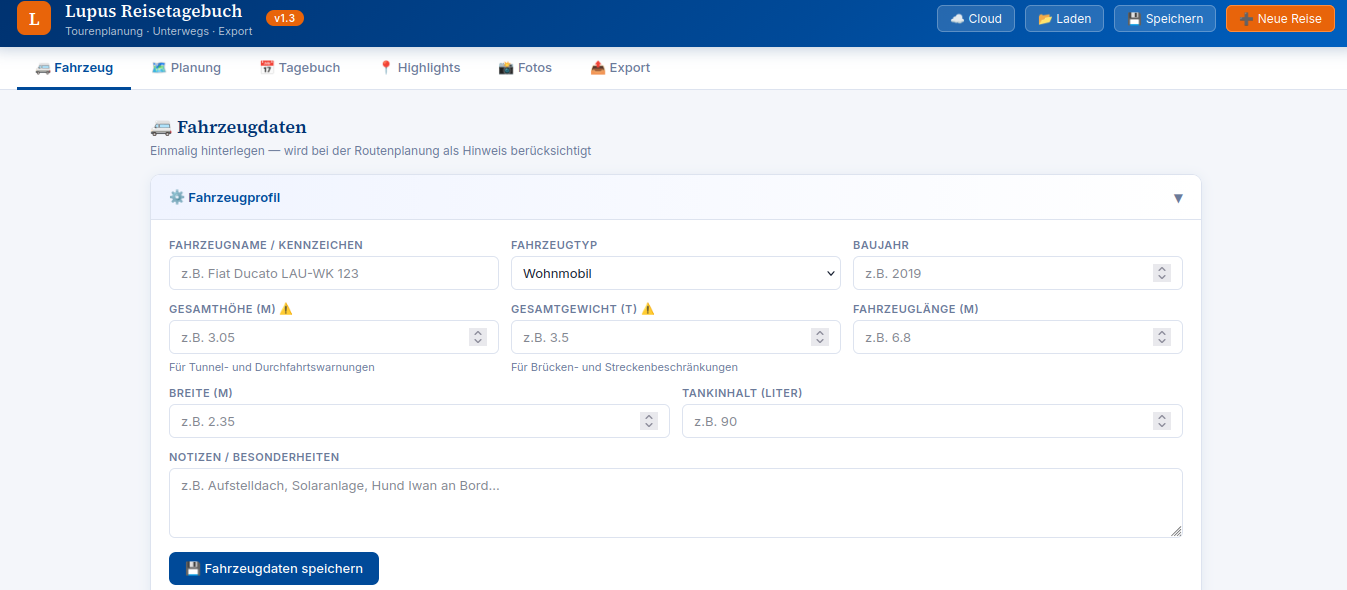Save vehicle data with Fahrzeugdaten speichern

pyautogui.click(x=274, y=569)
